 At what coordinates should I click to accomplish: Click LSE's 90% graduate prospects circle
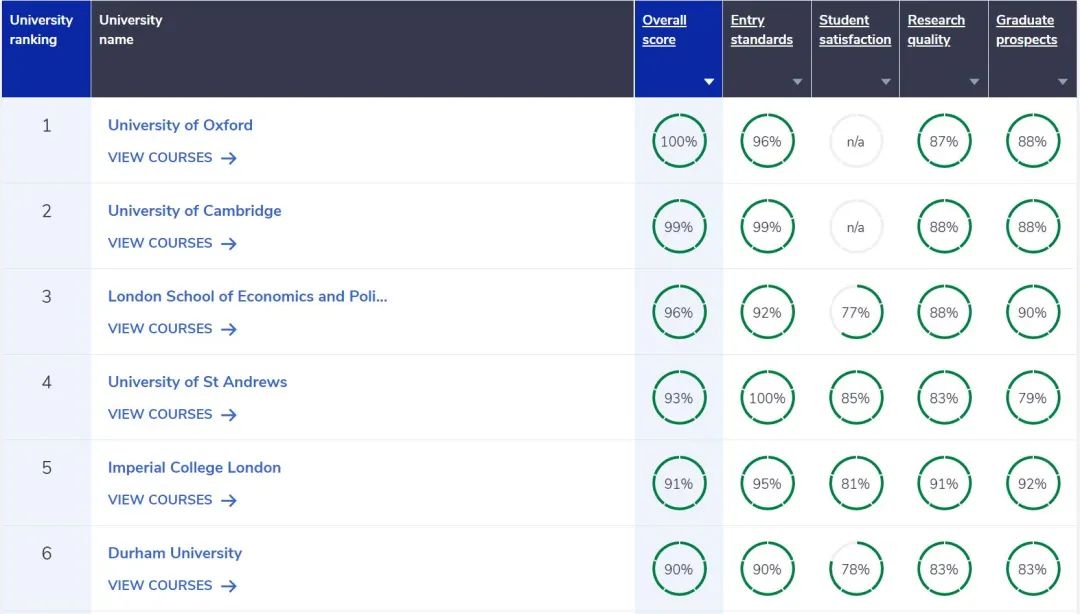point(1032,312)
